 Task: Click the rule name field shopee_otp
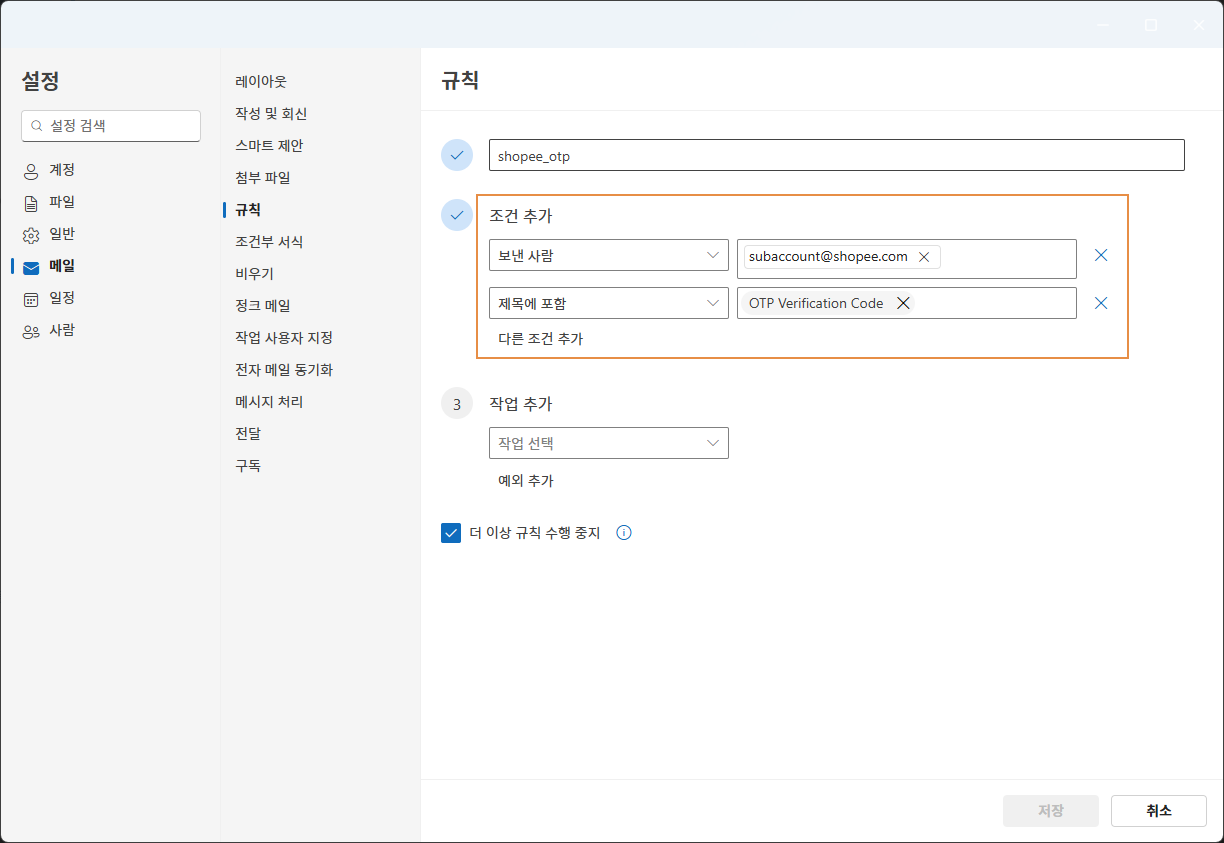coord(836,156)
